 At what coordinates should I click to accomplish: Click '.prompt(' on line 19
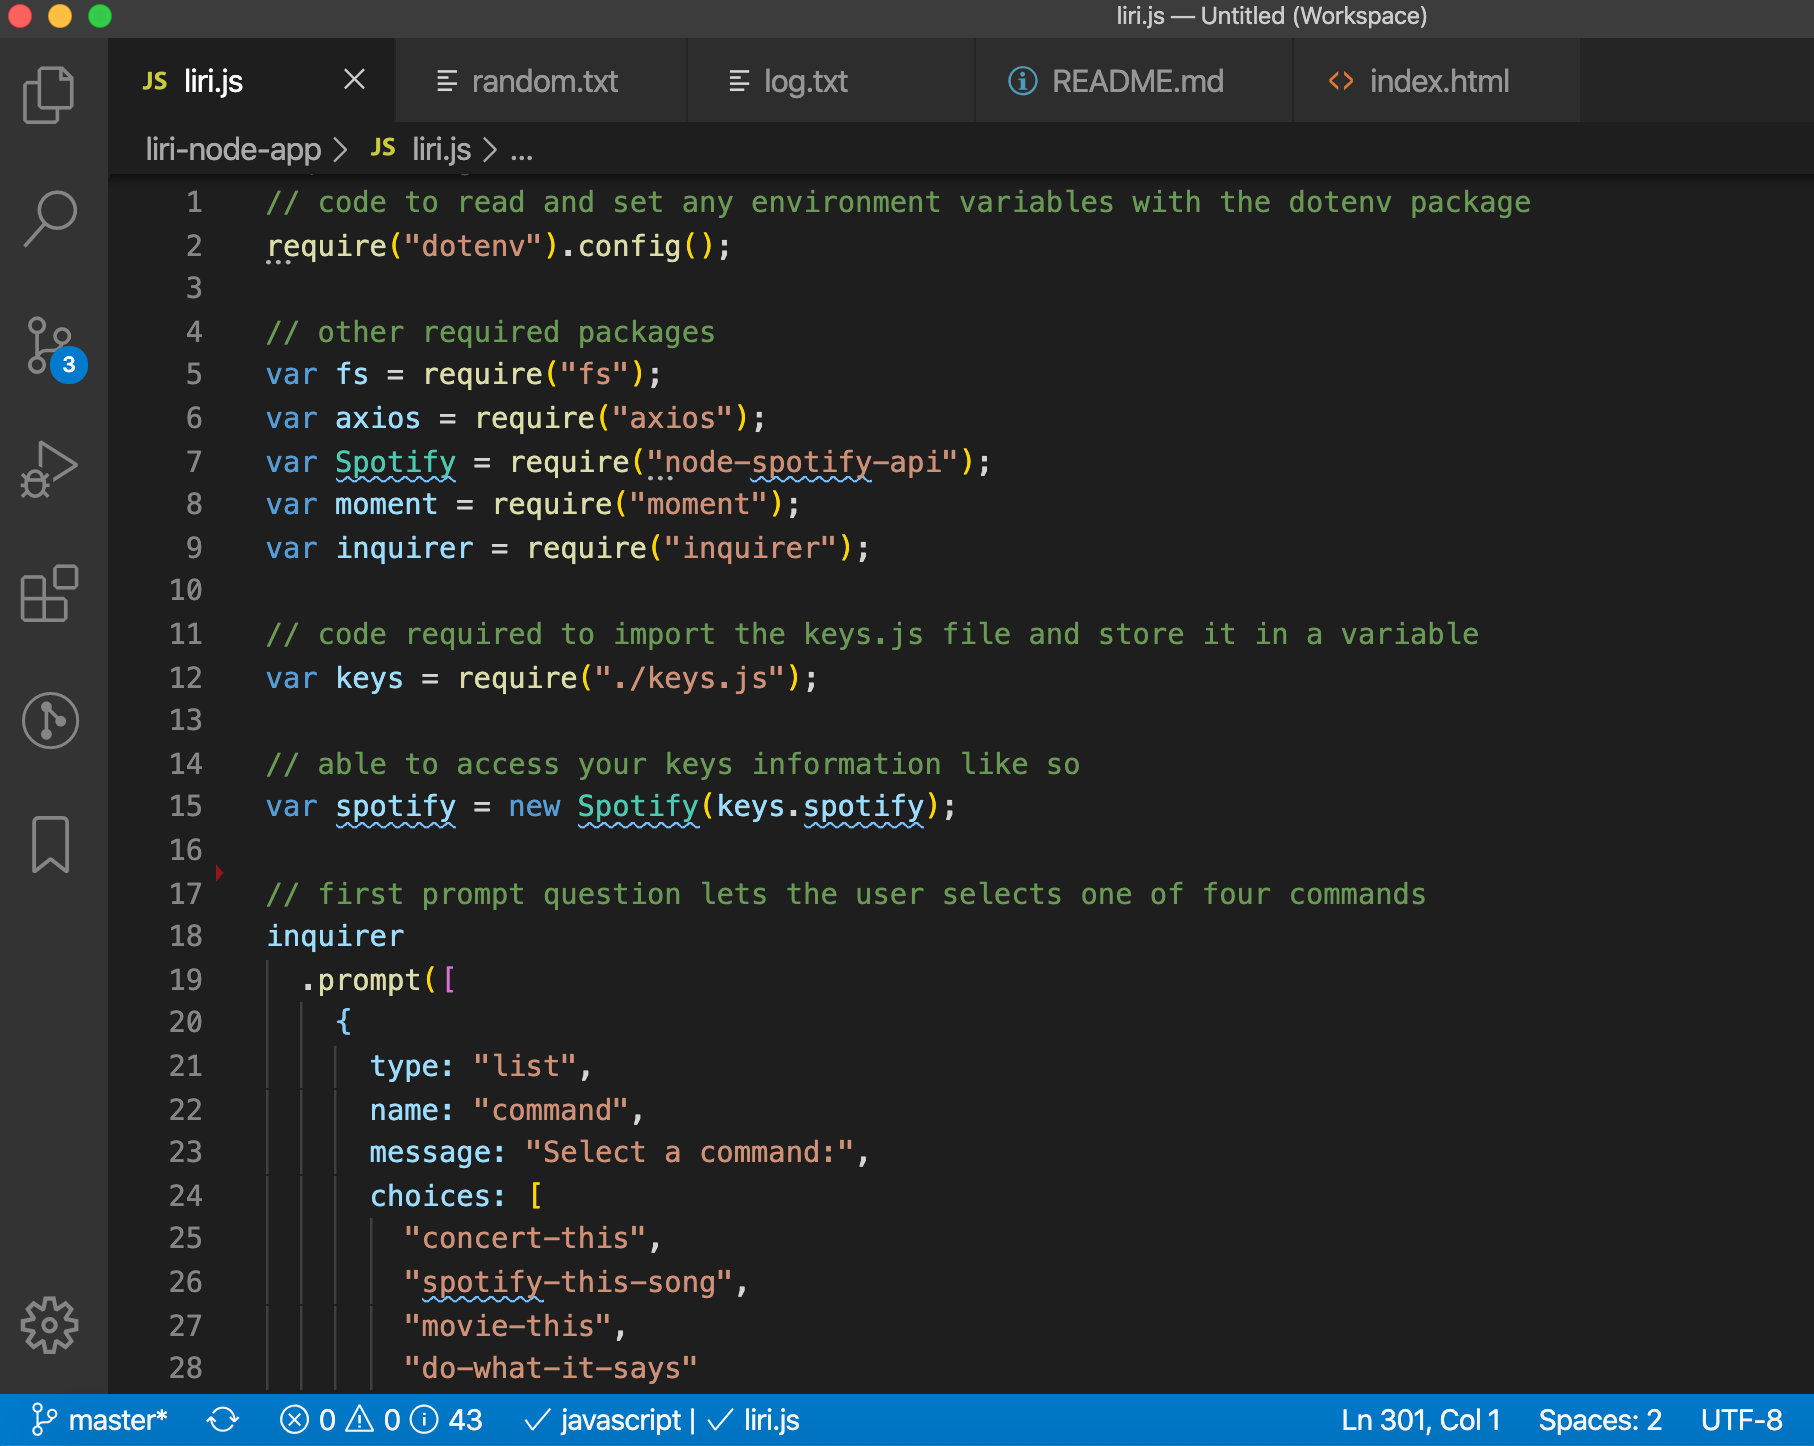click(370, 980)
